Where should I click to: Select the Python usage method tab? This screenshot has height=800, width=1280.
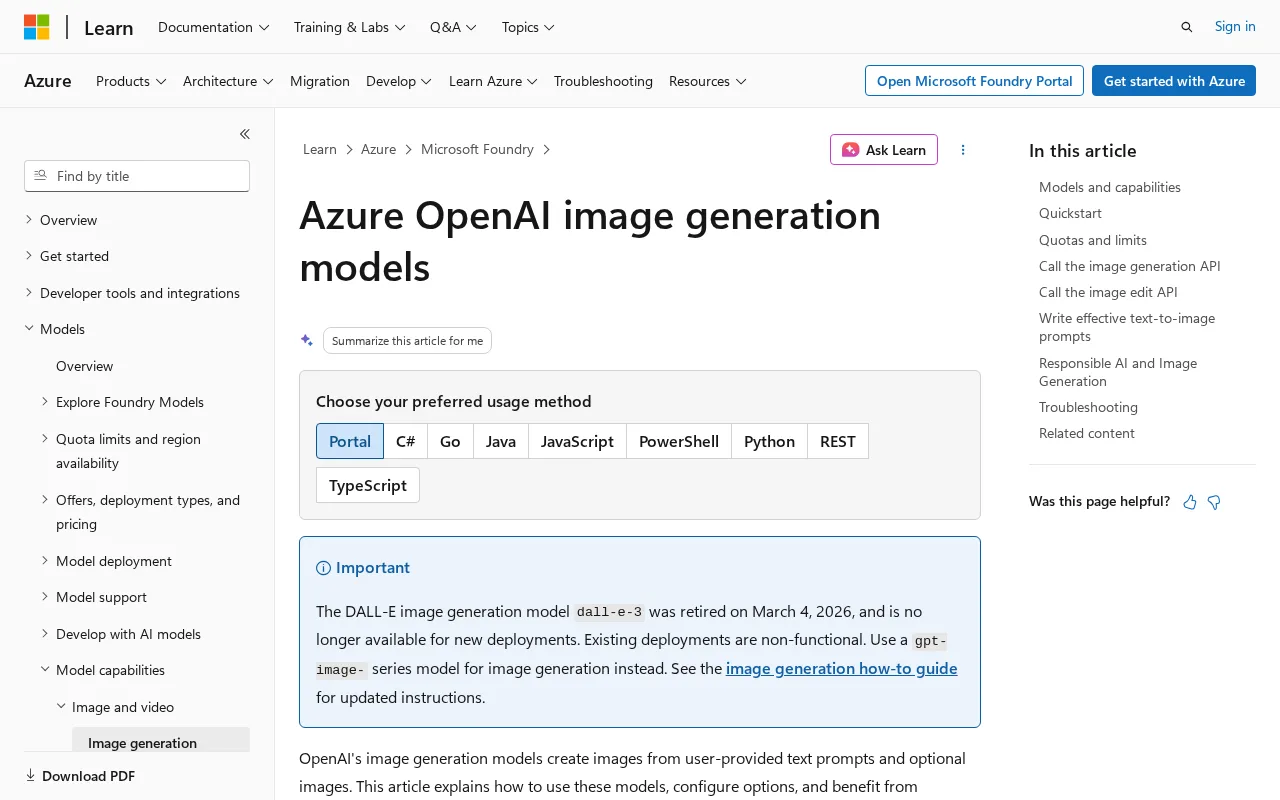click(769, 441)
